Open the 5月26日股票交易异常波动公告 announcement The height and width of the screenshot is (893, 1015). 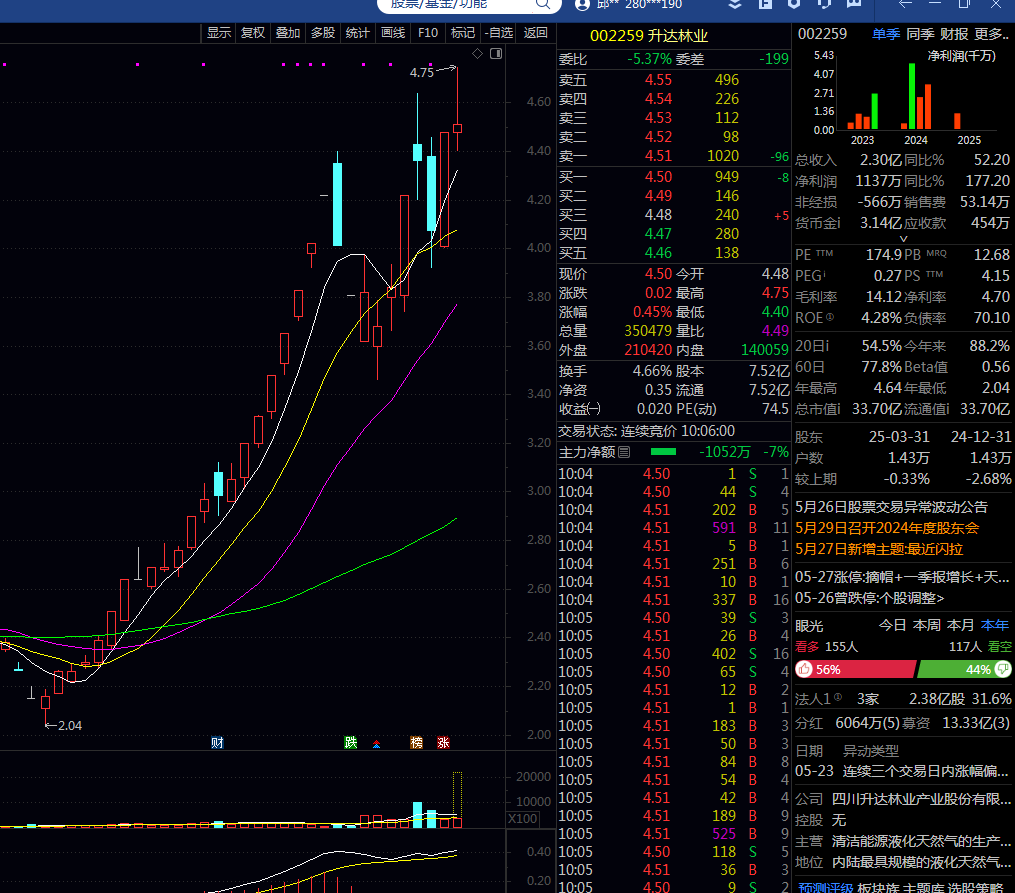891,507
